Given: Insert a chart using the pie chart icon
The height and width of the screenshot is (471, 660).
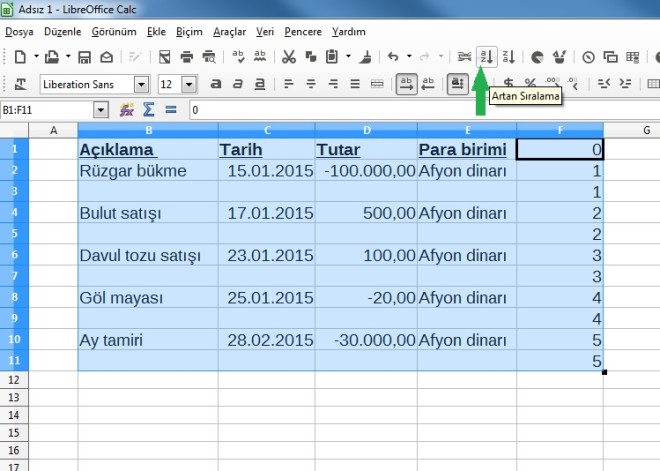Looking at the screenshot, I should point(538,57).
